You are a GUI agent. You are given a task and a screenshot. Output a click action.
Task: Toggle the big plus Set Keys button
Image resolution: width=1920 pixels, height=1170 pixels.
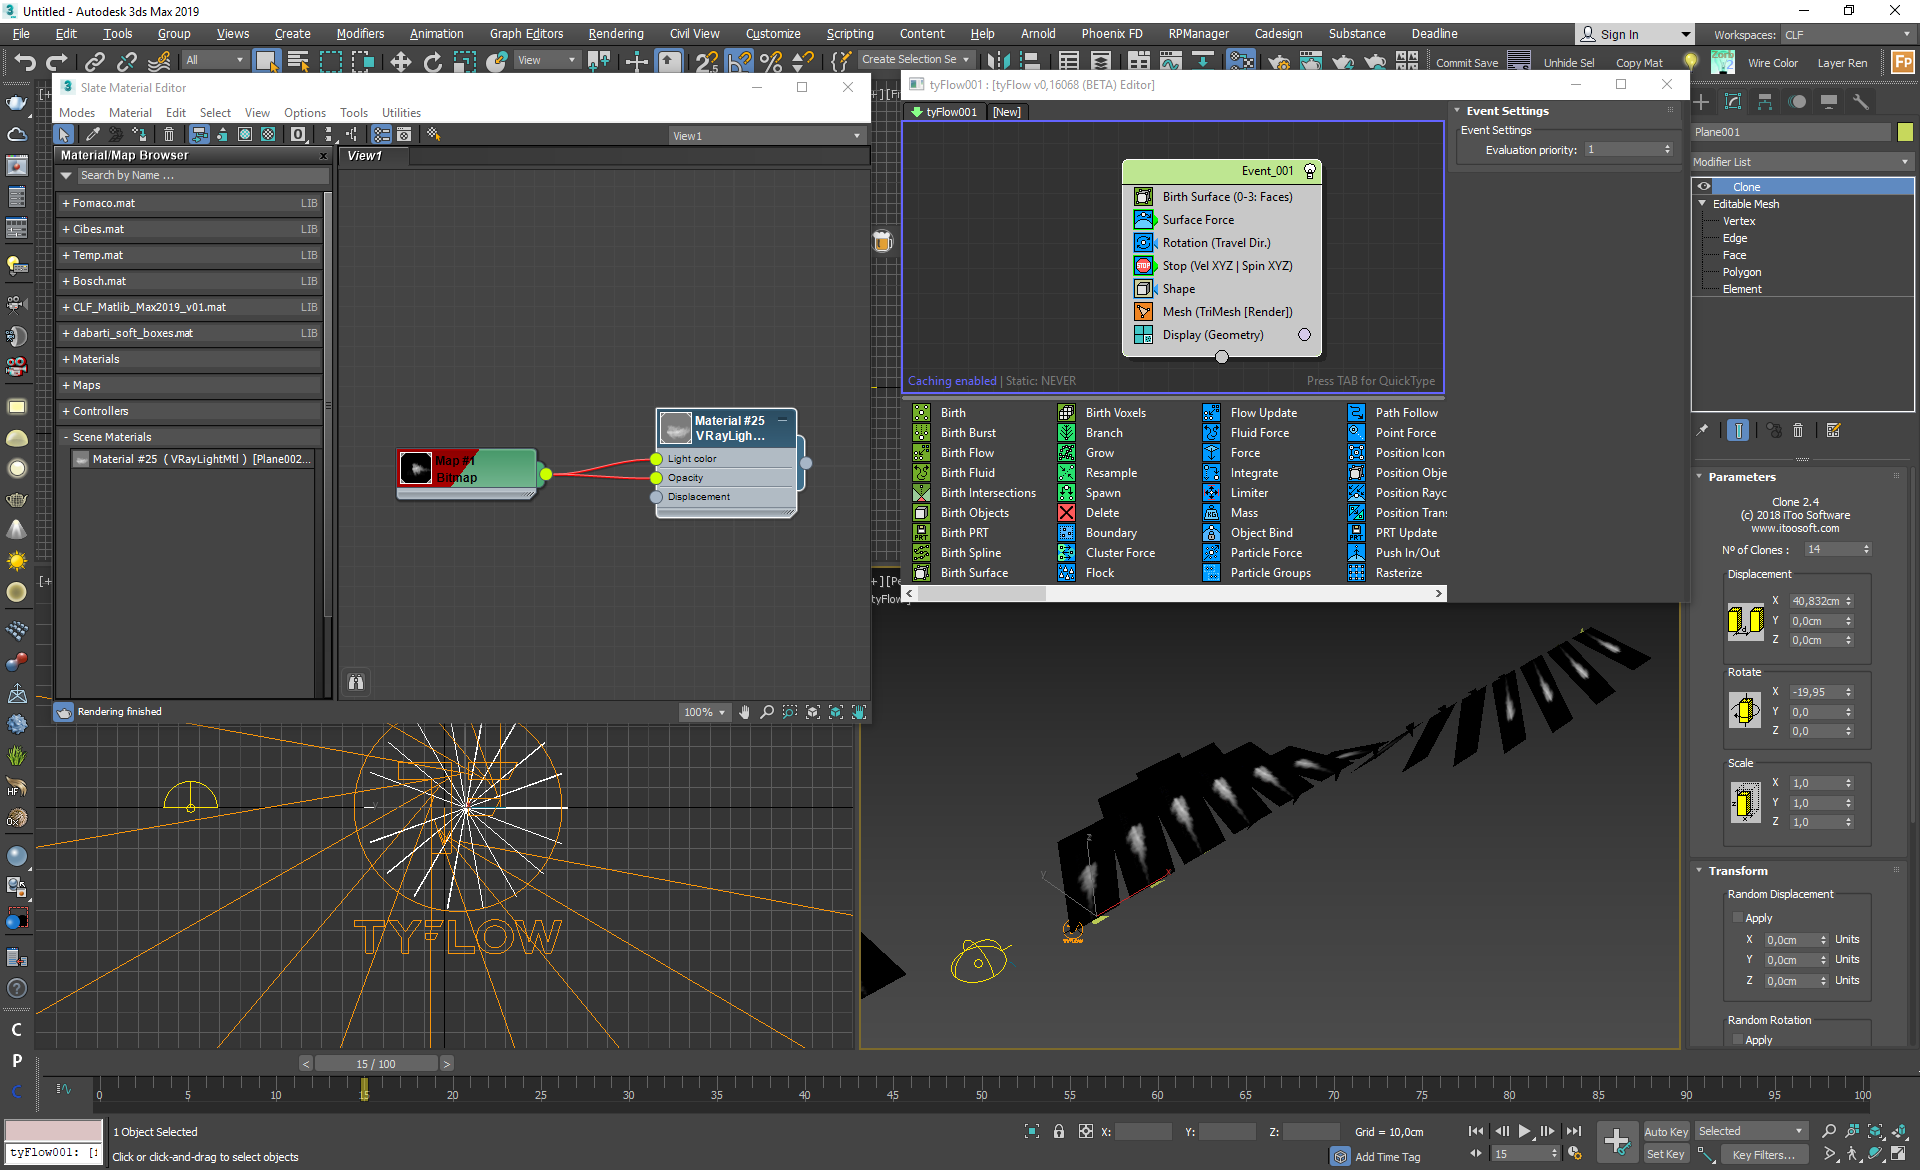tap(1617, 1142)
